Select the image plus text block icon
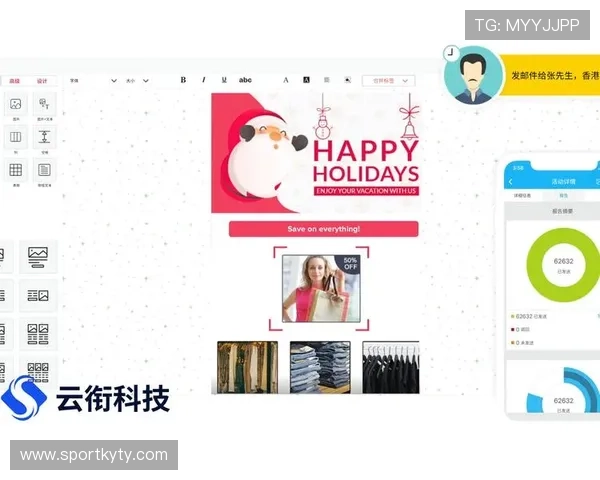 [x=44, y=104]
